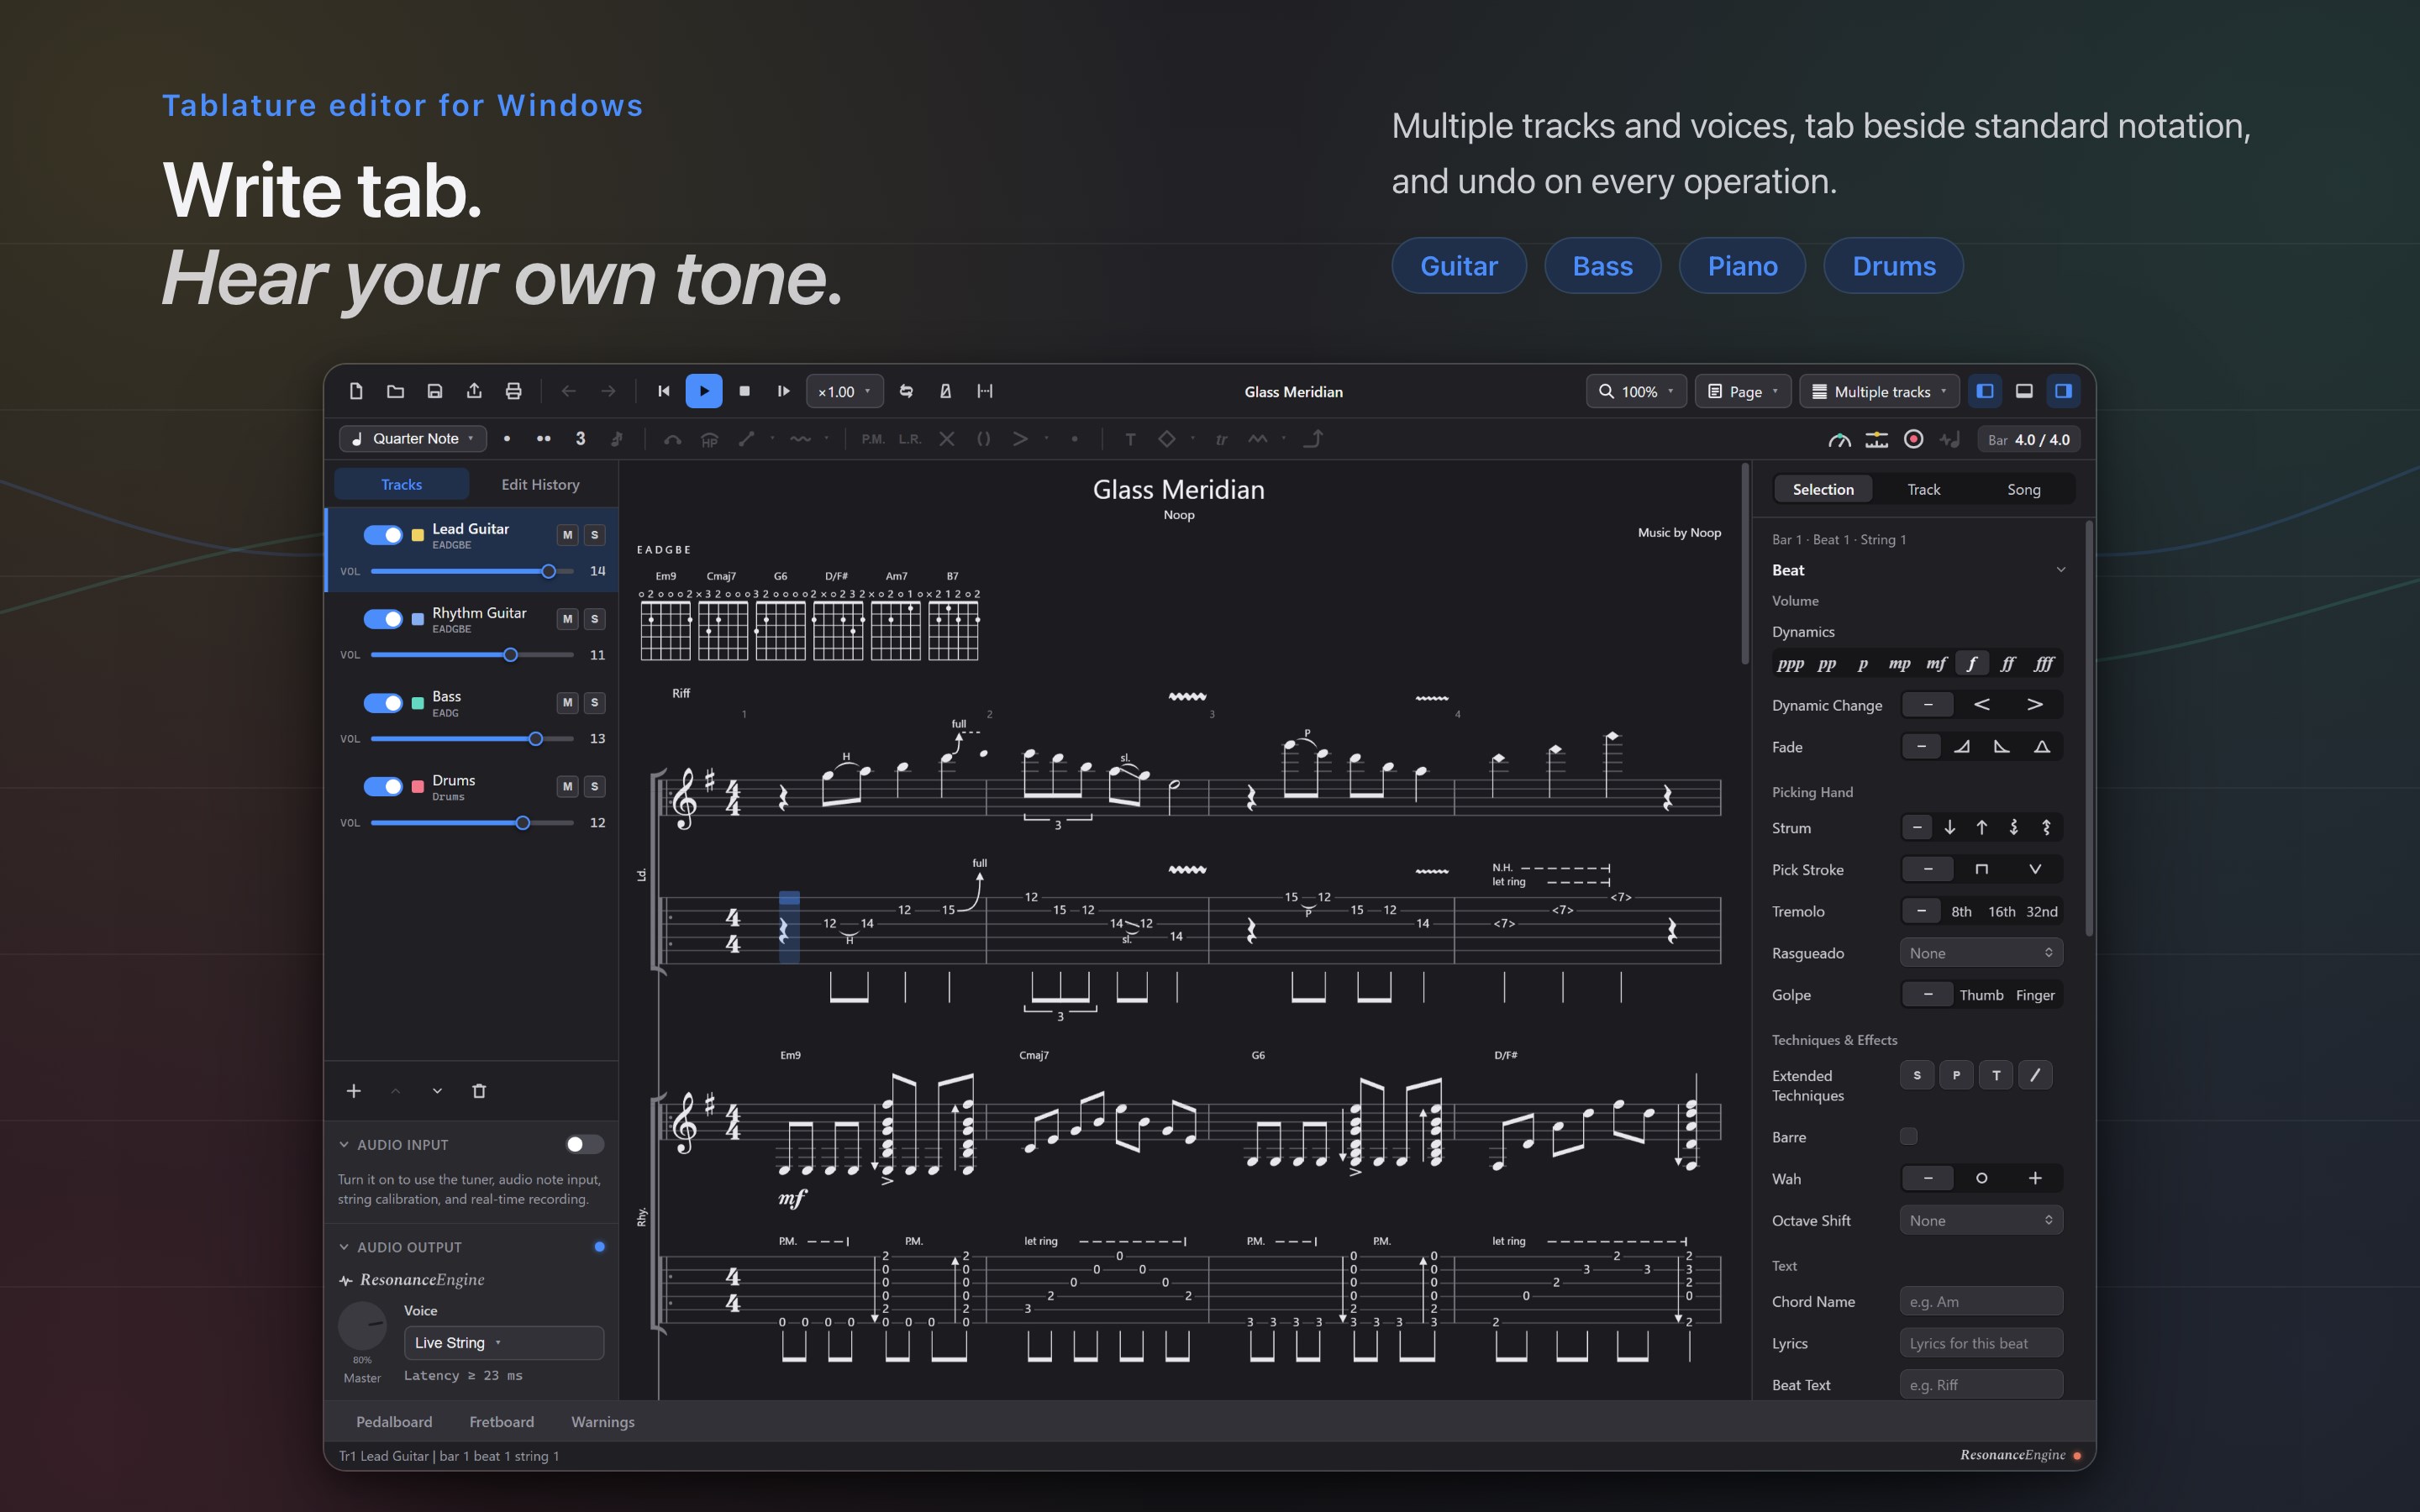Open the Fretboard bottom tab
The width and height of the screenshot is (2420, 1512).
502,1421
